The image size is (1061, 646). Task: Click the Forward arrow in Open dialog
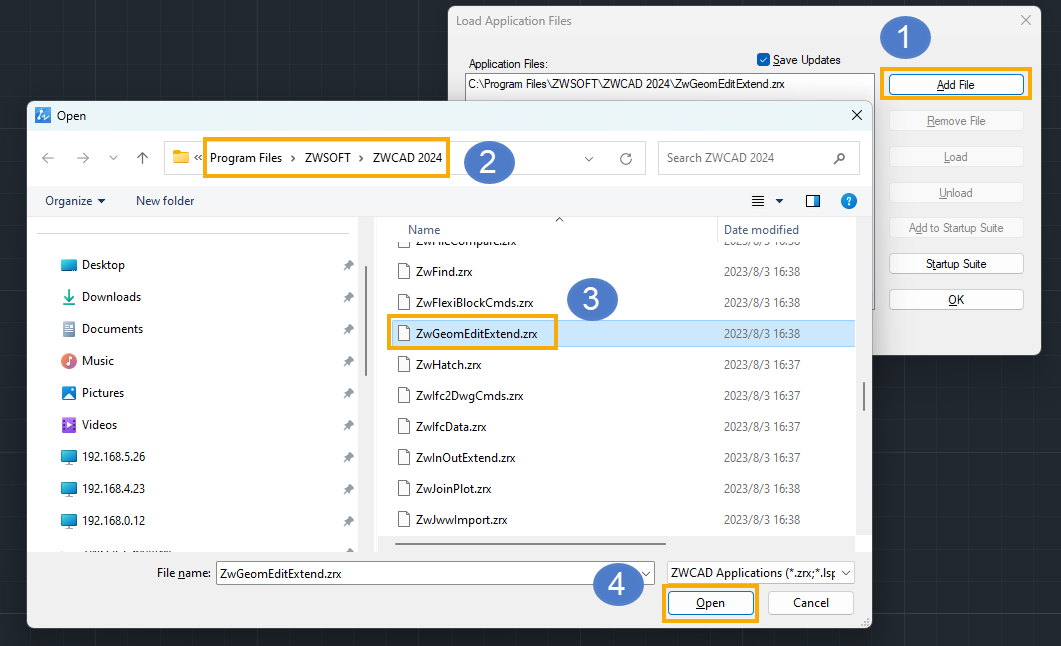tap(83, 158)
